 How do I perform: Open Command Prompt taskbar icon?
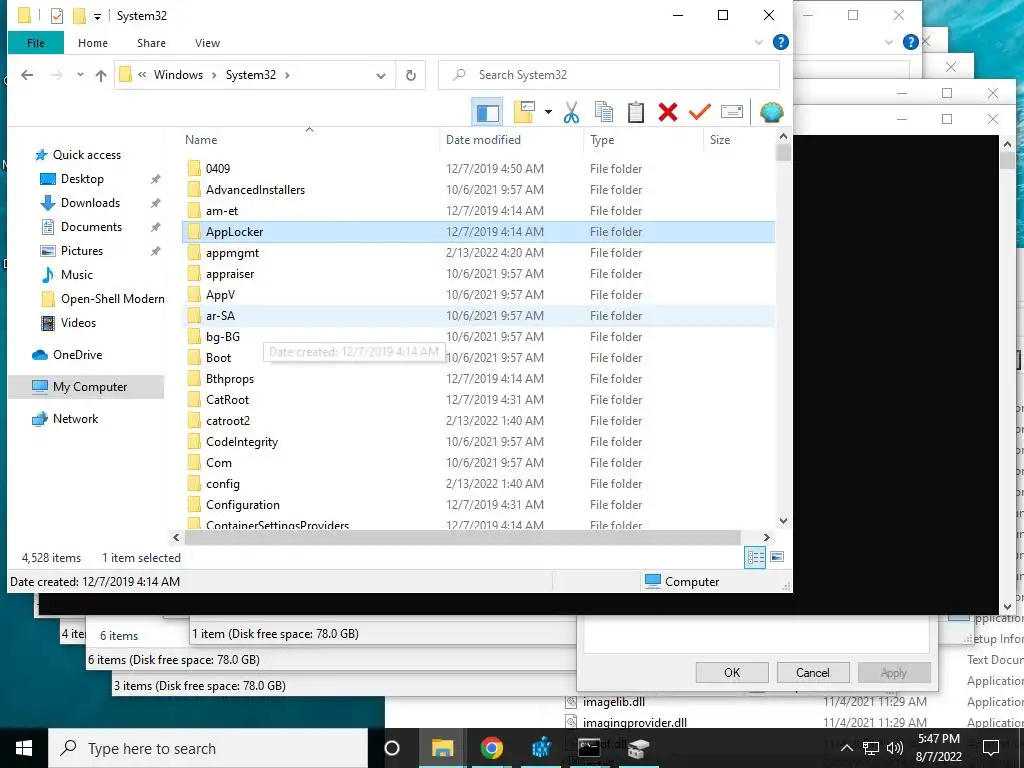coord(589,748)
